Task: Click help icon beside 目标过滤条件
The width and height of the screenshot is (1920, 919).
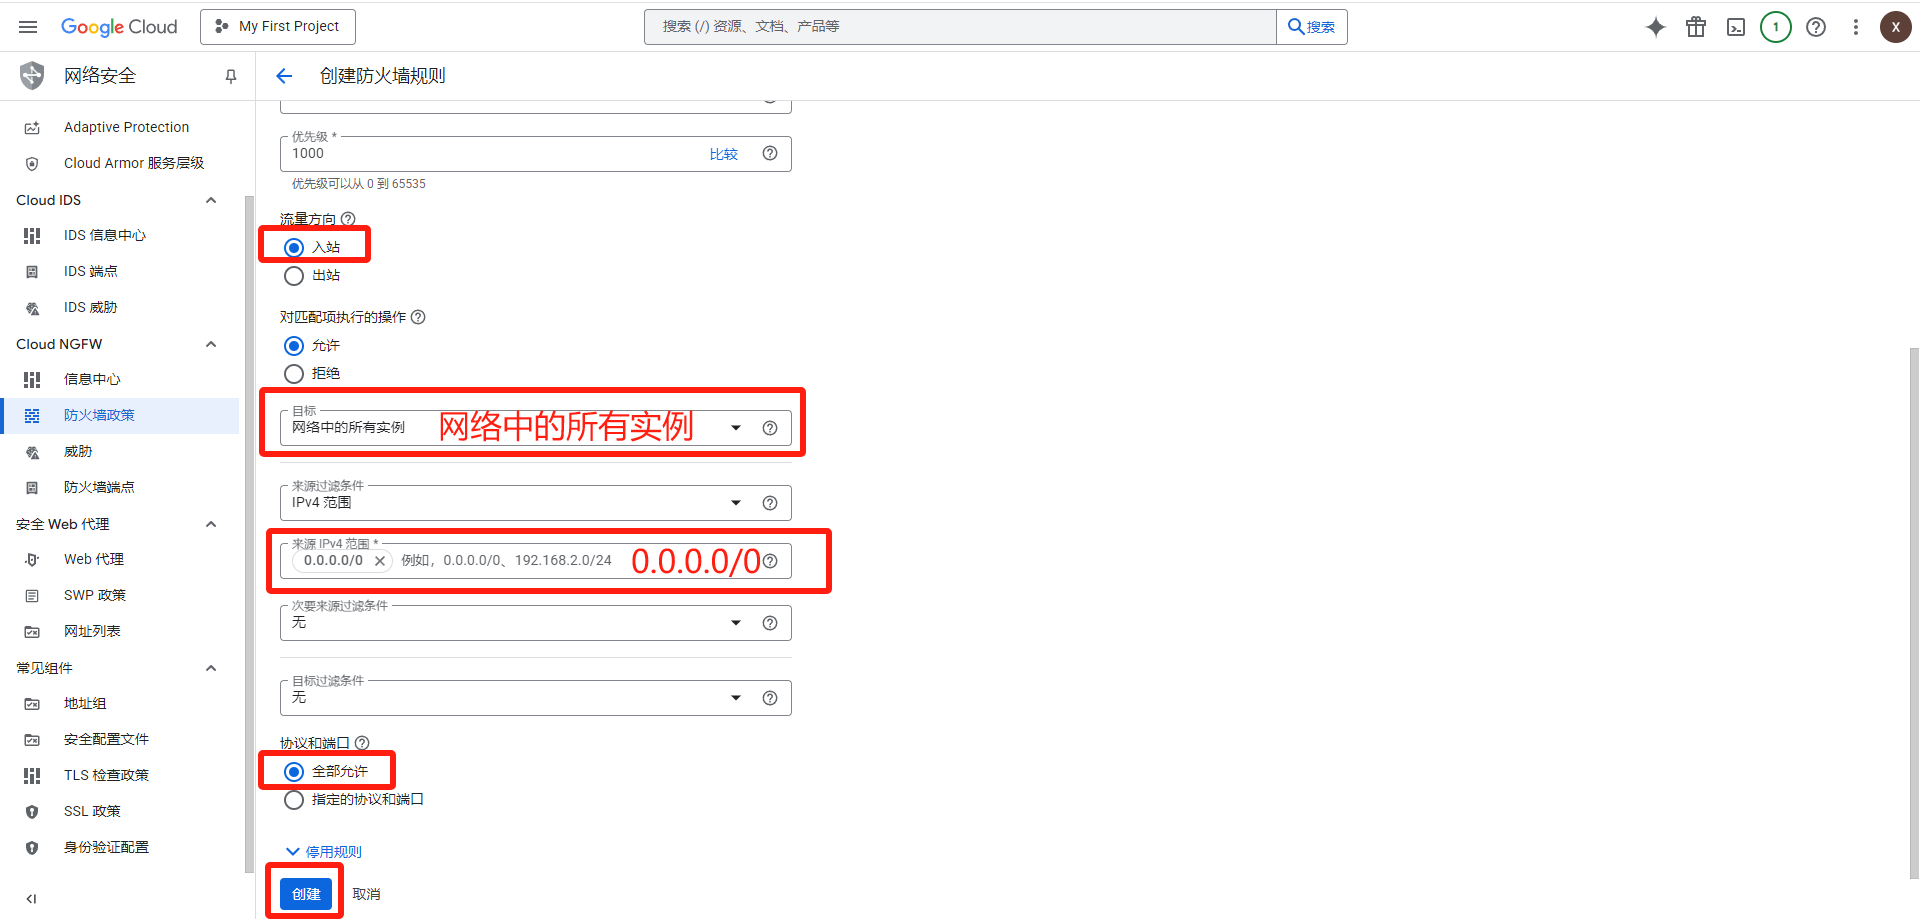Action: click(x=770, y=698)
